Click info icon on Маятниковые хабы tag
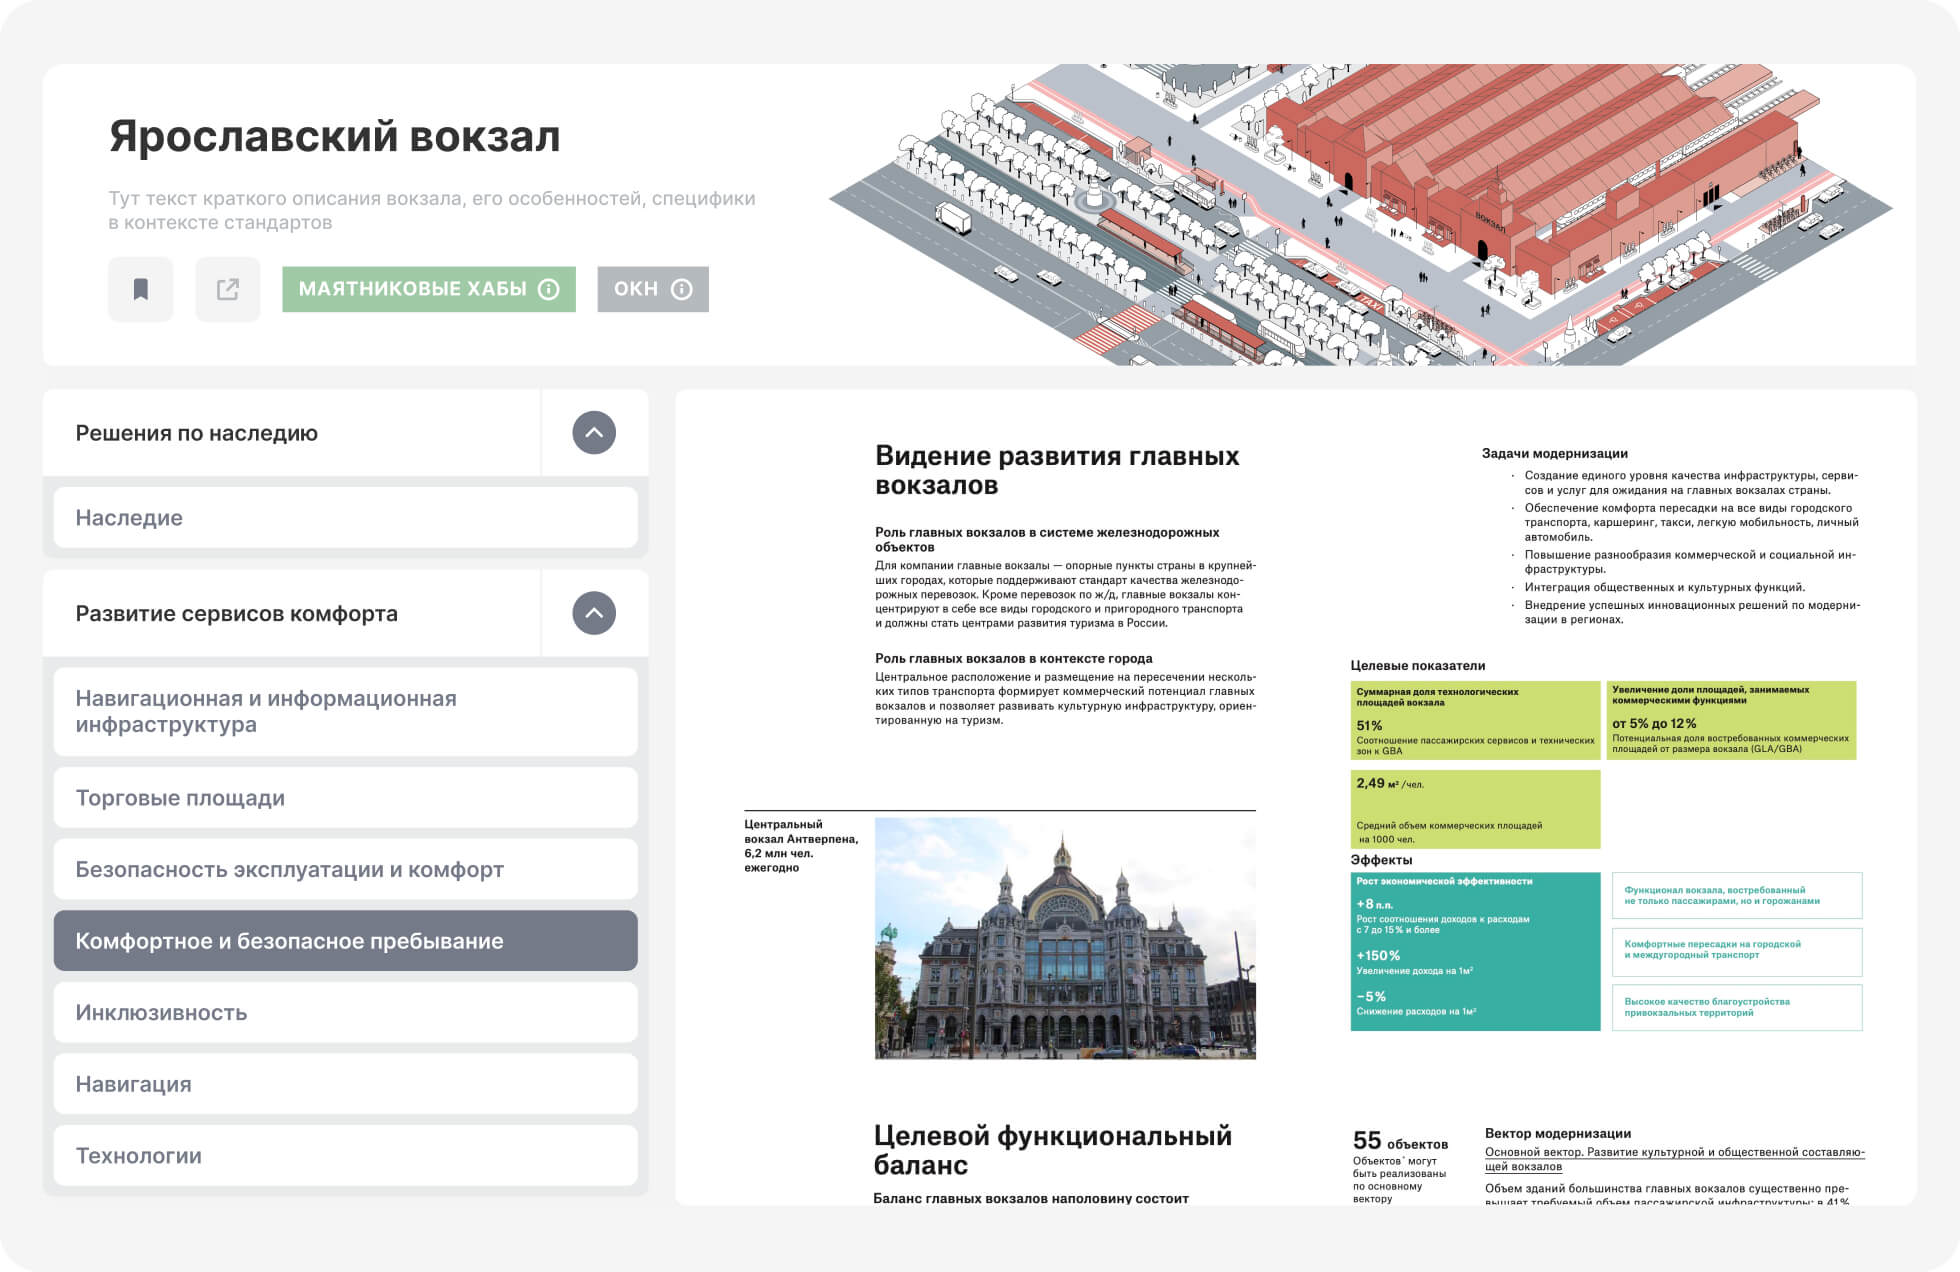 (x=549, y=289)
